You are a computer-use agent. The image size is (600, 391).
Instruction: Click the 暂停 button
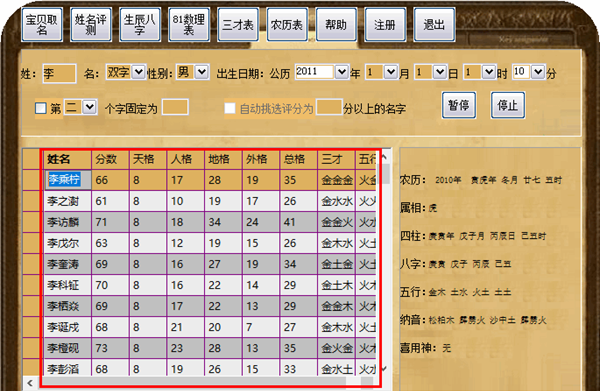coord(459,105)
